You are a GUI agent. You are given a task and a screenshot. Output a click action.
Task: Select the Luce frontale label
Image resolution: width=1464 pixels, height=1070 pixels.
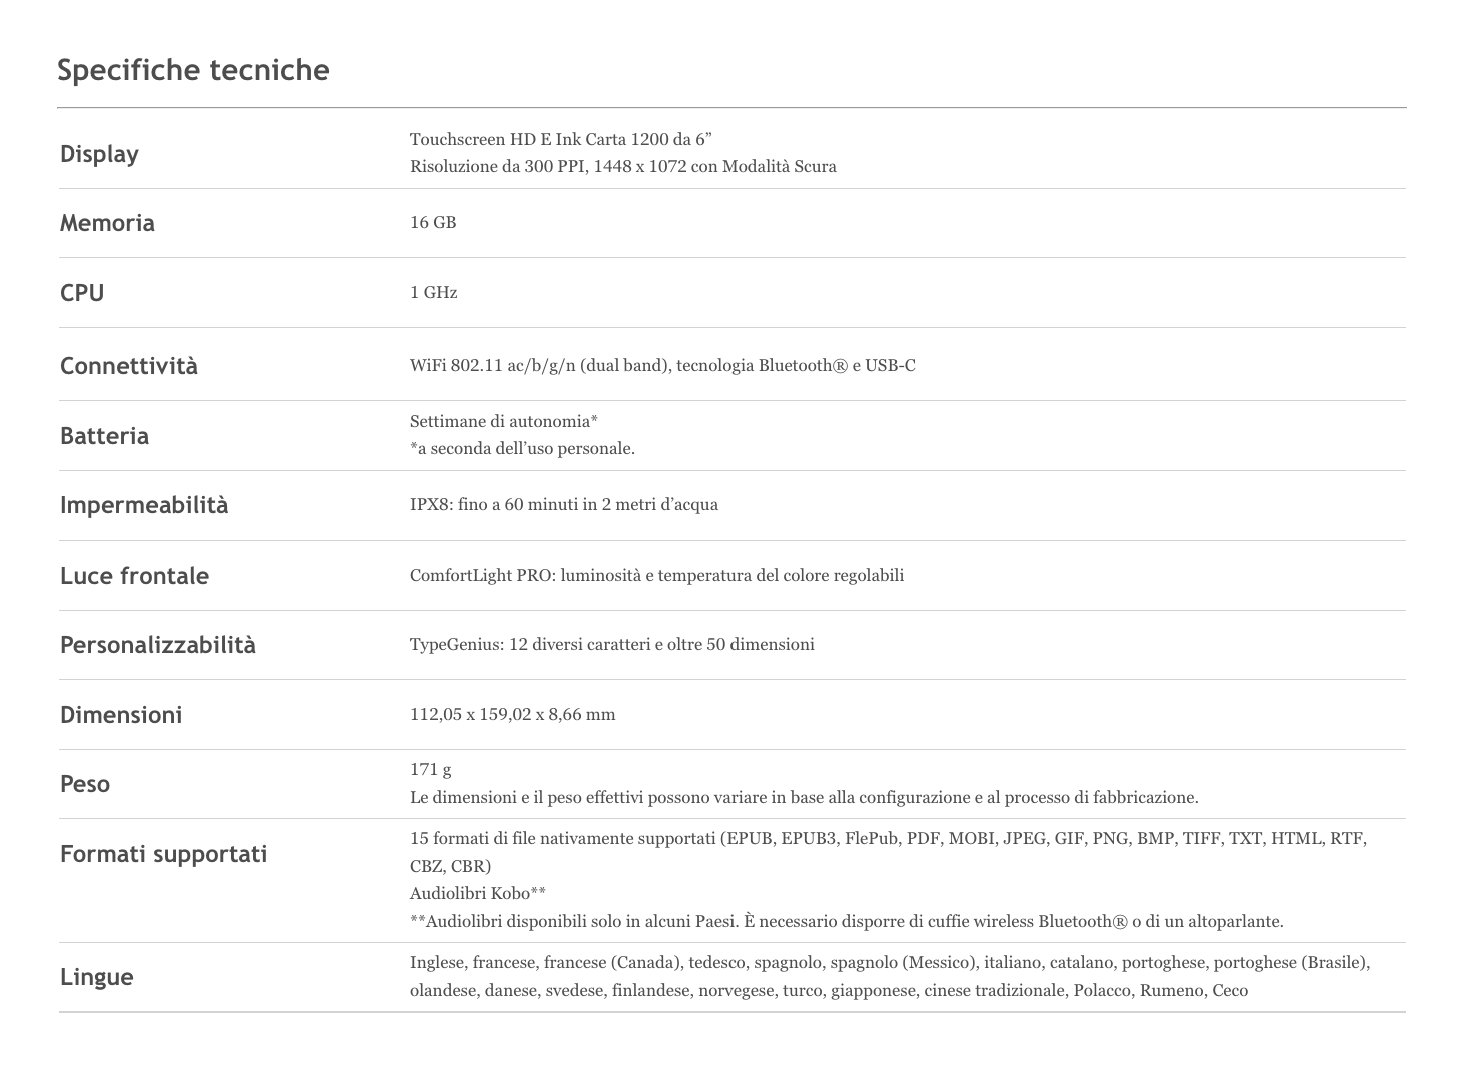[134, 576]
